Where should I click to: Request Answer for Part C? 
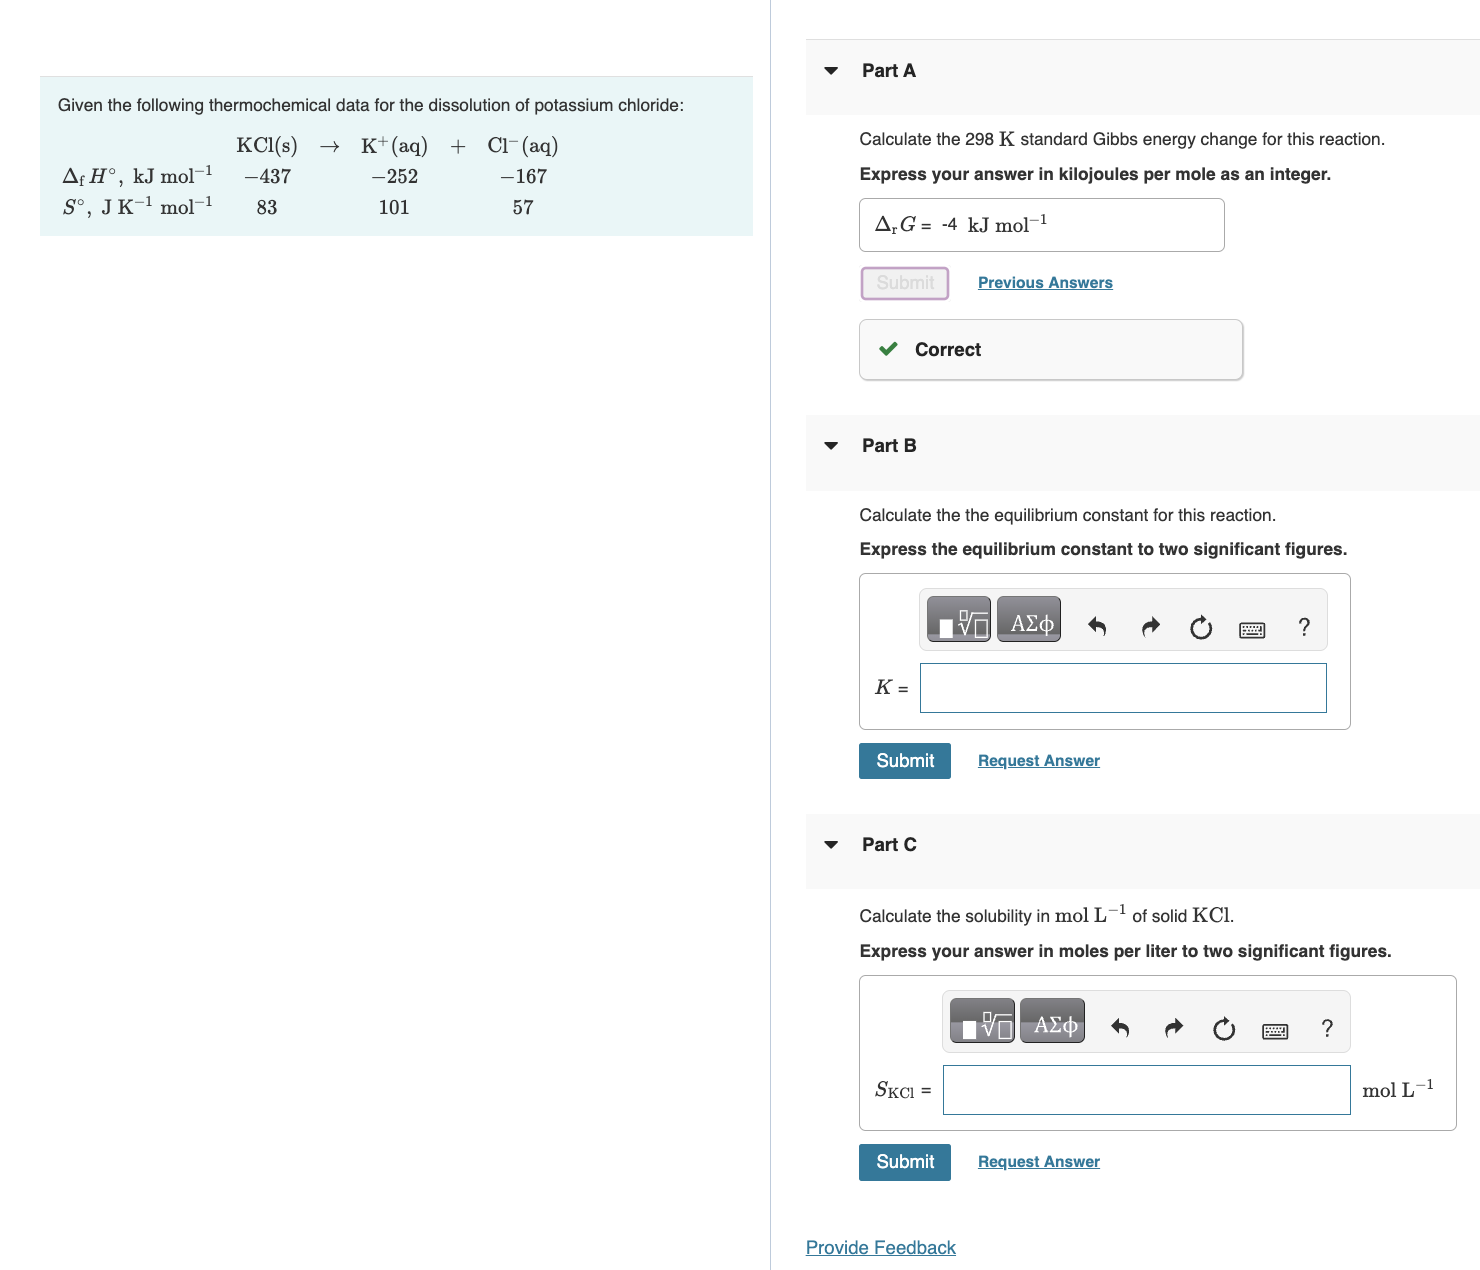click(x=1038, y=1161)
